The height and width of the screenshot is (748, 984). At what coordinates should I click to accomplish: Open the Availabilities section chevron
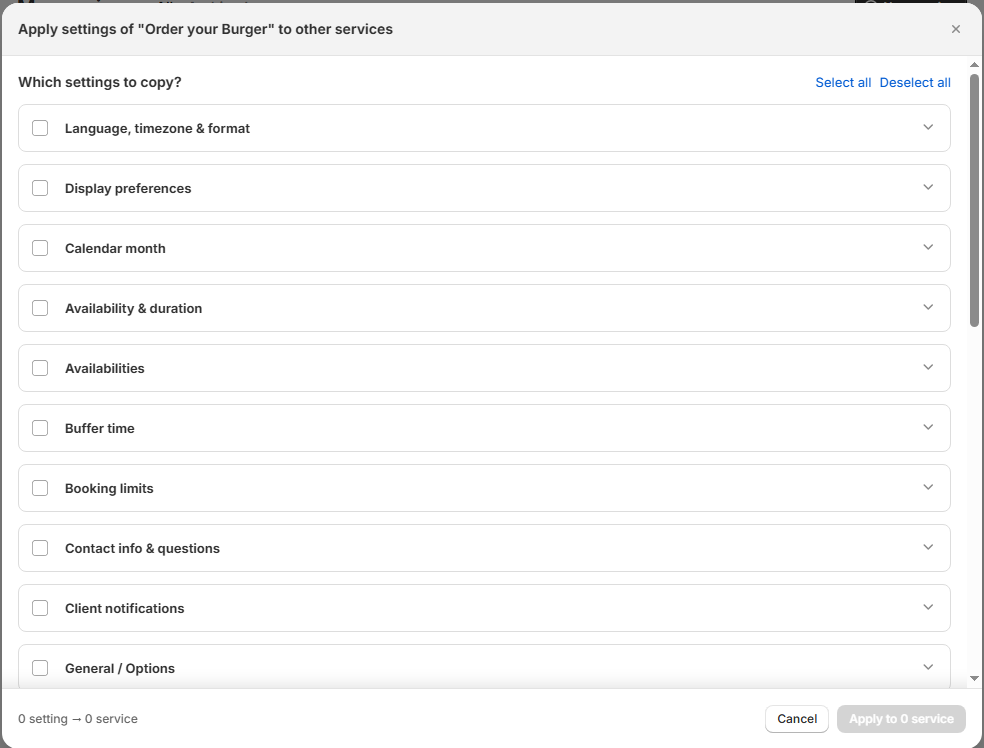click(x=928, y=367)
